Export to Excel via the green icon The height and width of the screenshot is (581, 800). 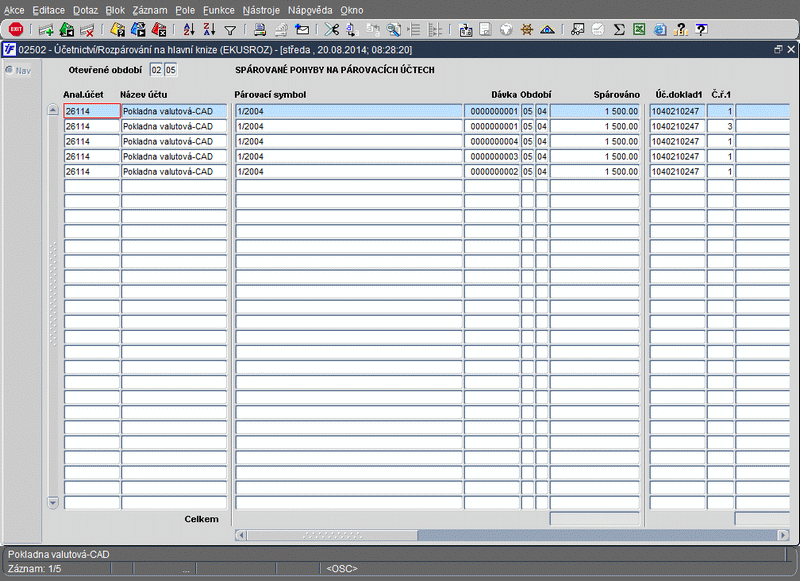pos(639,30)
